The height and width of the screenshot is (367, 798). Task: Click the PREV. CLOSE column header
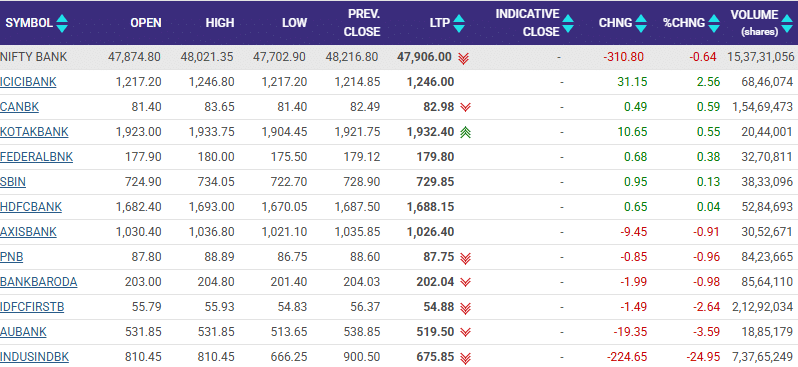pyautogui.click(x=362, y=23)
